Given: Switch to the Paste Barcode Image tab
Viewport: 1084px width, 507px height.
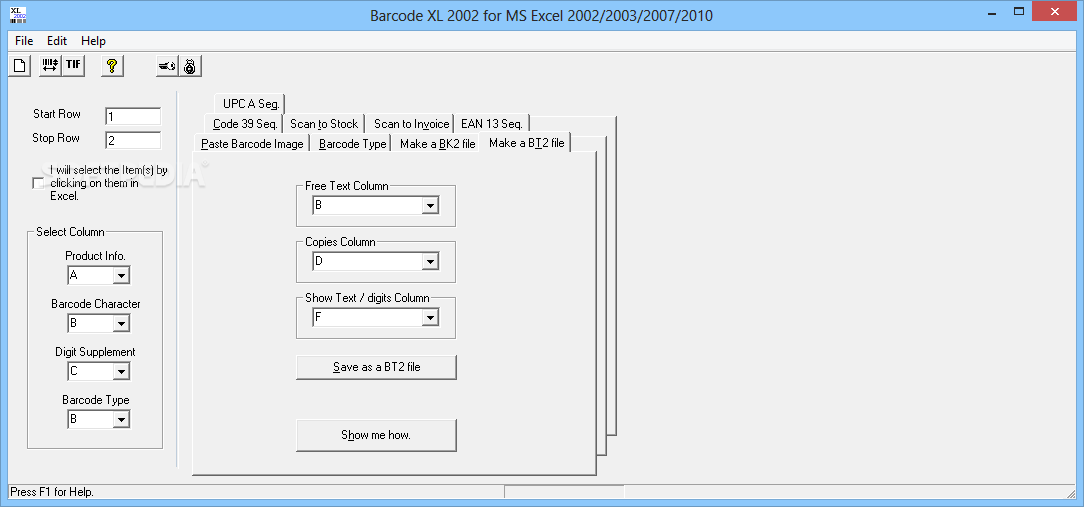Looking at the screenshot, I should click(252, 144).
